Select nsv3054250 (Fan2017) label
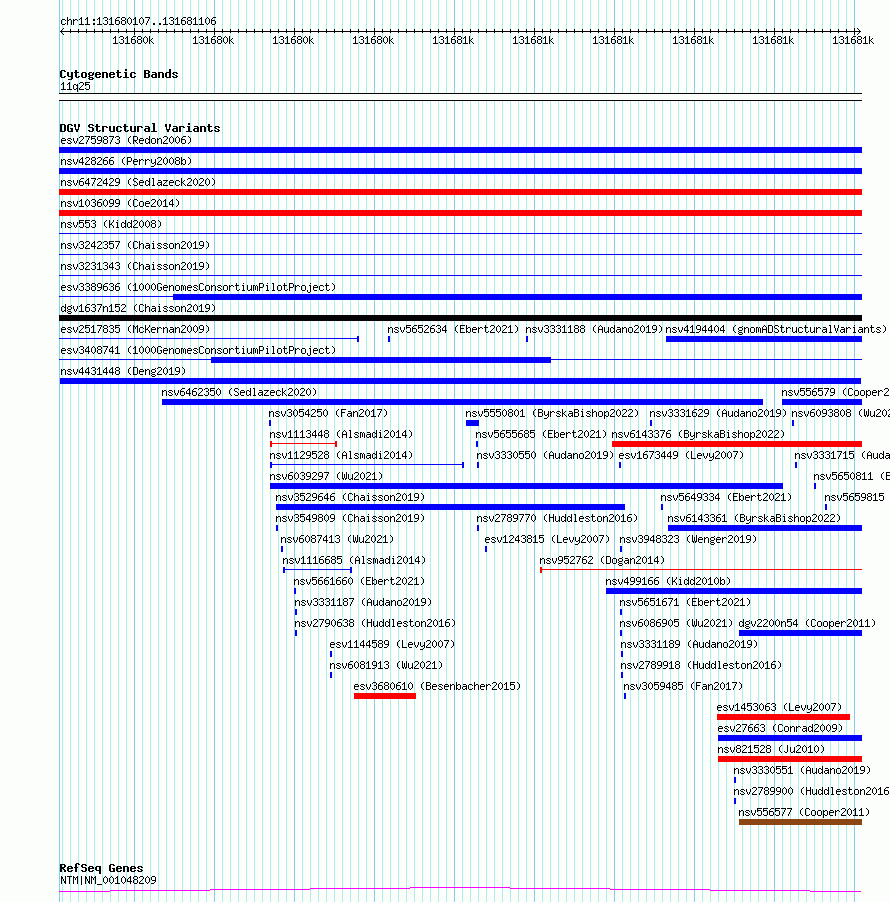This screenshot has width=890, height=902. (329, 414)
